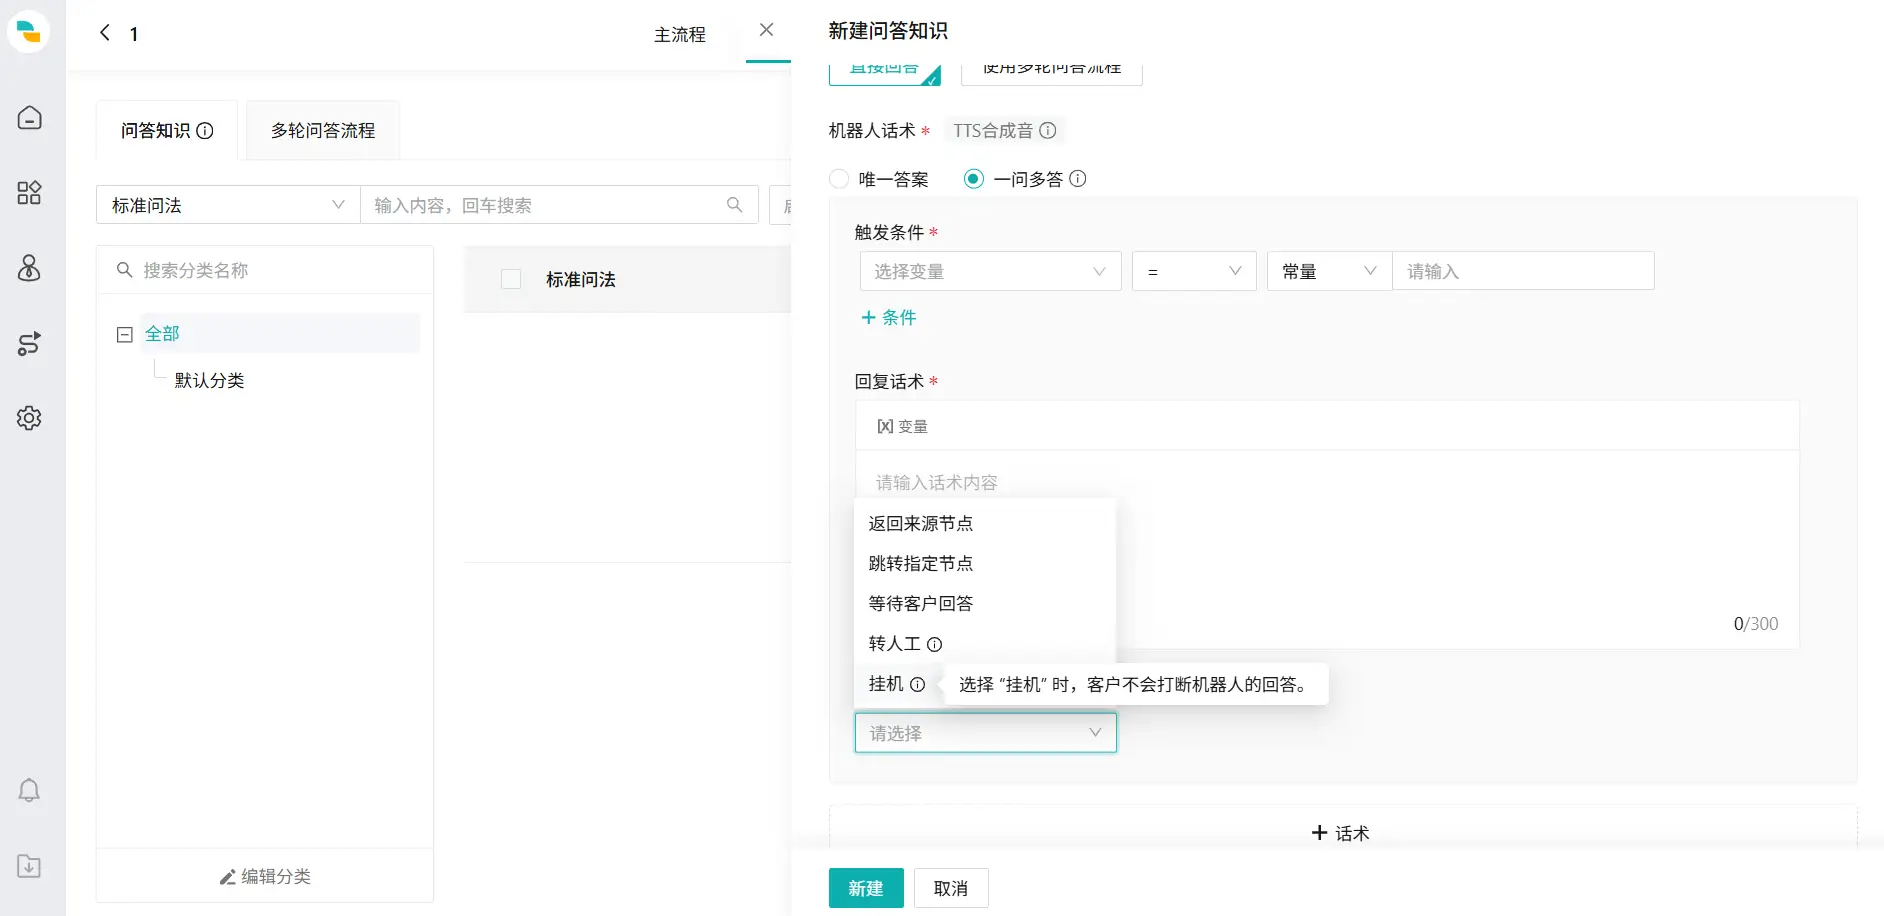The height and width of the screenshot is (916, 1884).
Task: Choose 返回来源节点 from dropdown list
Action: pos(985,524)
